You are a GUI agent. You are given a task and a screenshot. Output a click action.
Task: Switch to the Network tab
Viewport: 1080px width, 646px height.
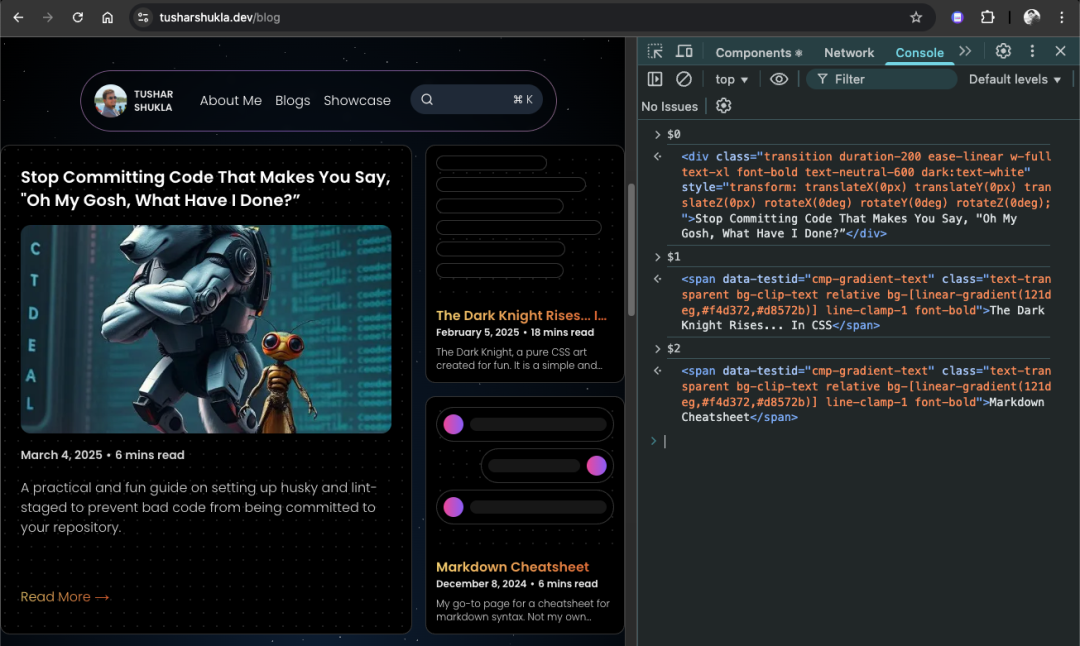pyautogui.click(x=849, y=52)
